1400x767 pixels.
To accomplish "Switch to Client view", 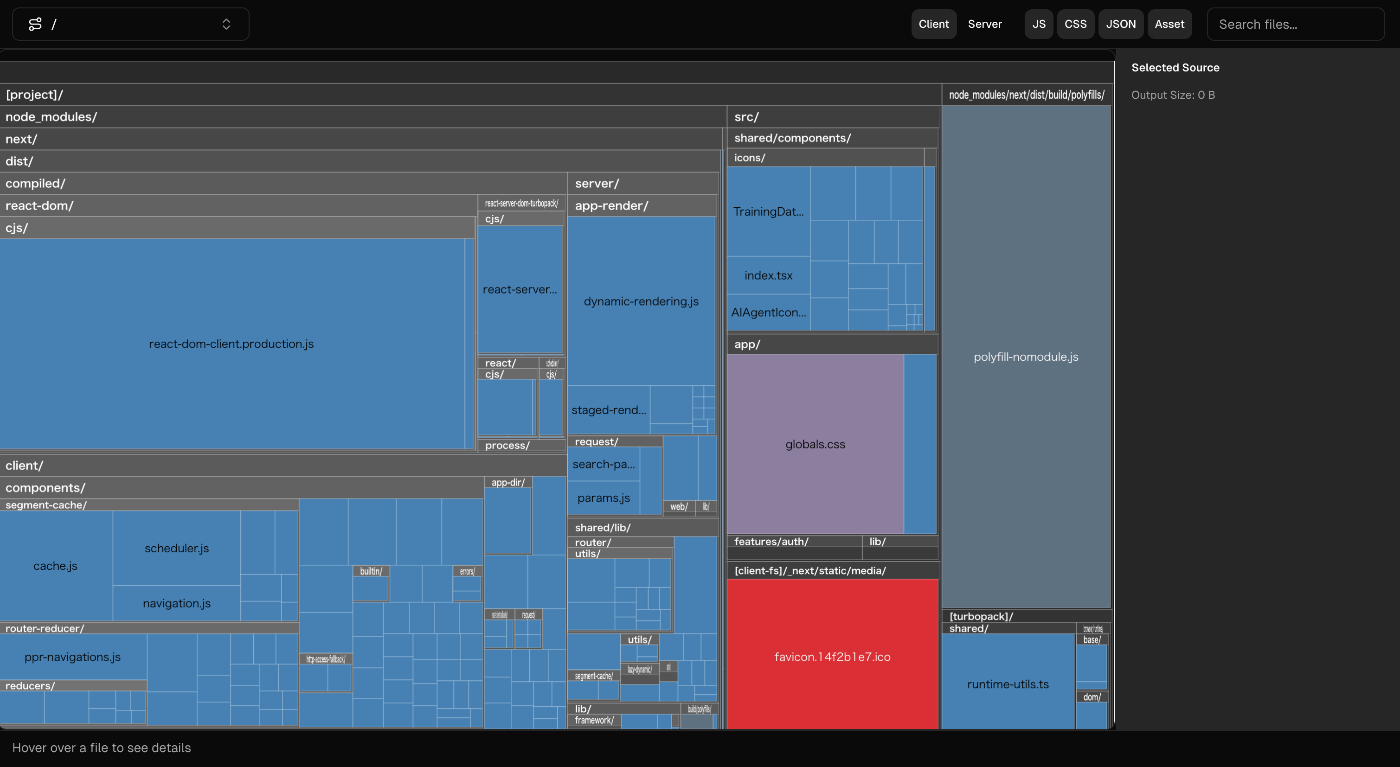I will [934, 24].
